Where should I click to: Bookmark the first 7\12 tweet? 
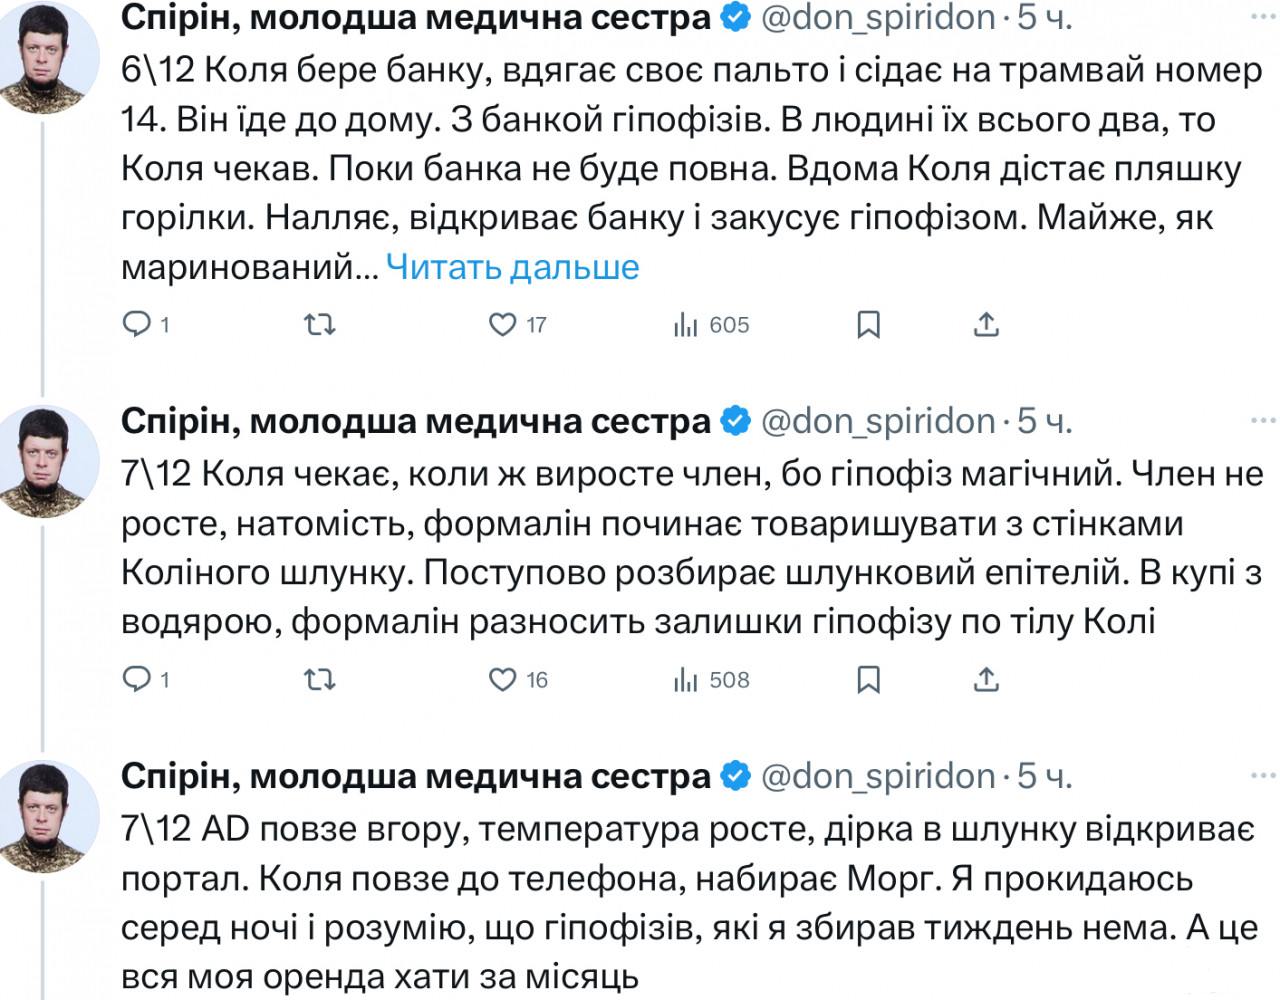869,680
